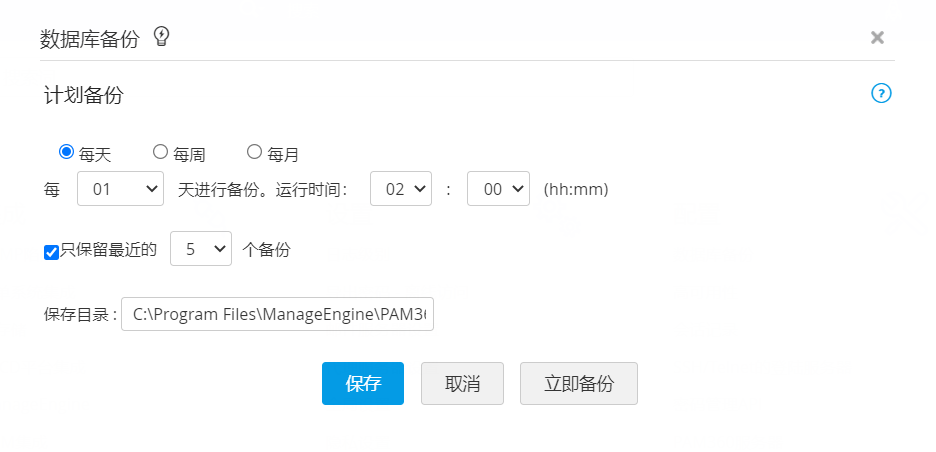The image size is (936, 452).
Task: Open the help question mark icon
Action: [881, 94]
